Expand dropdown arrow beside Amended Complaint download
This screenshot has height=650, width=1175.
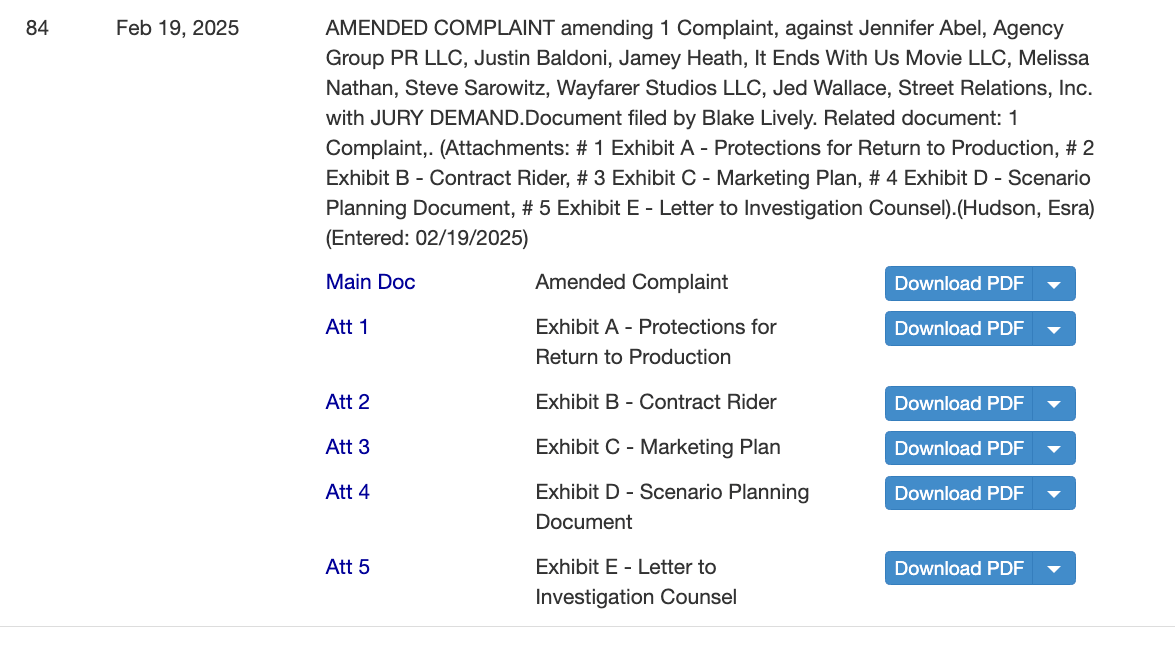pos(1054,283)
